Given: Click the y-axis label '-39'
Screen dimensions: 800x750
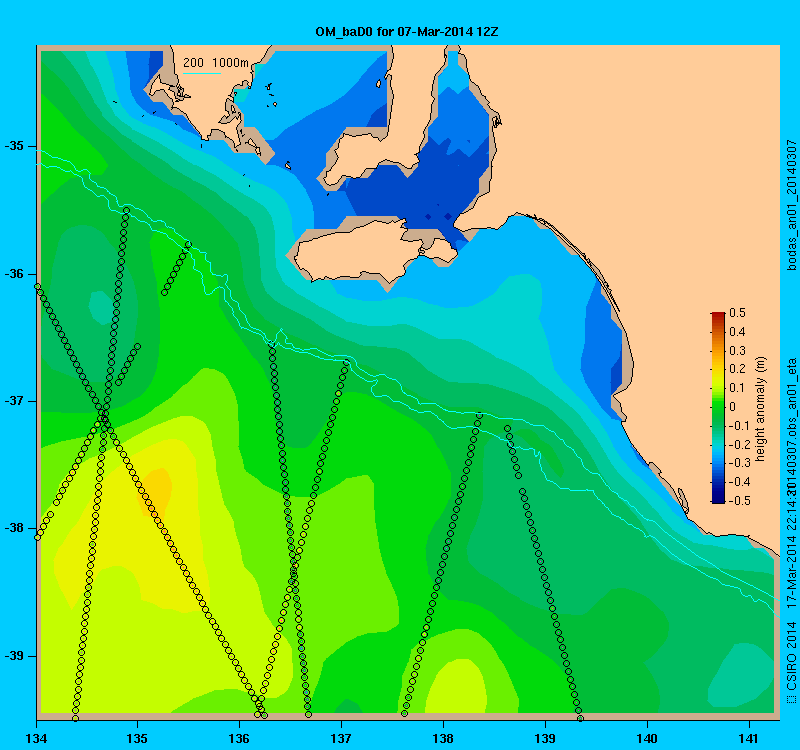Looking at the screenshot, I should (14, 656).
